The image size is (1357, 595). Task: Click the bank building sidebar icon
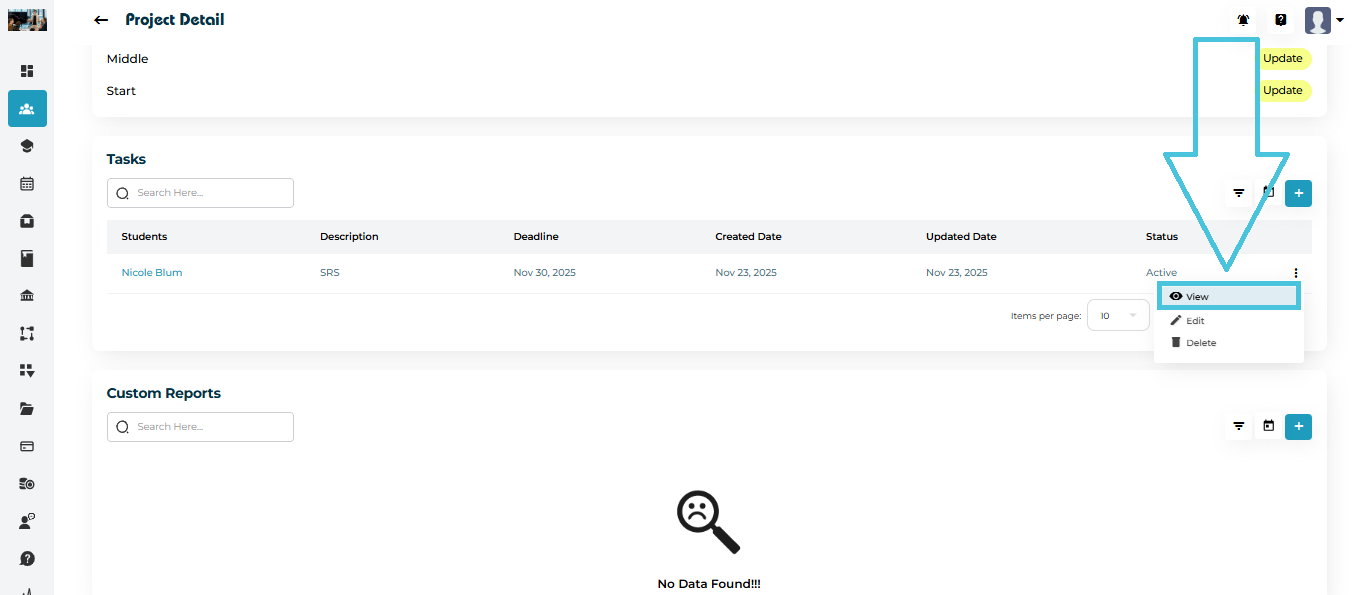click(27, 296)
